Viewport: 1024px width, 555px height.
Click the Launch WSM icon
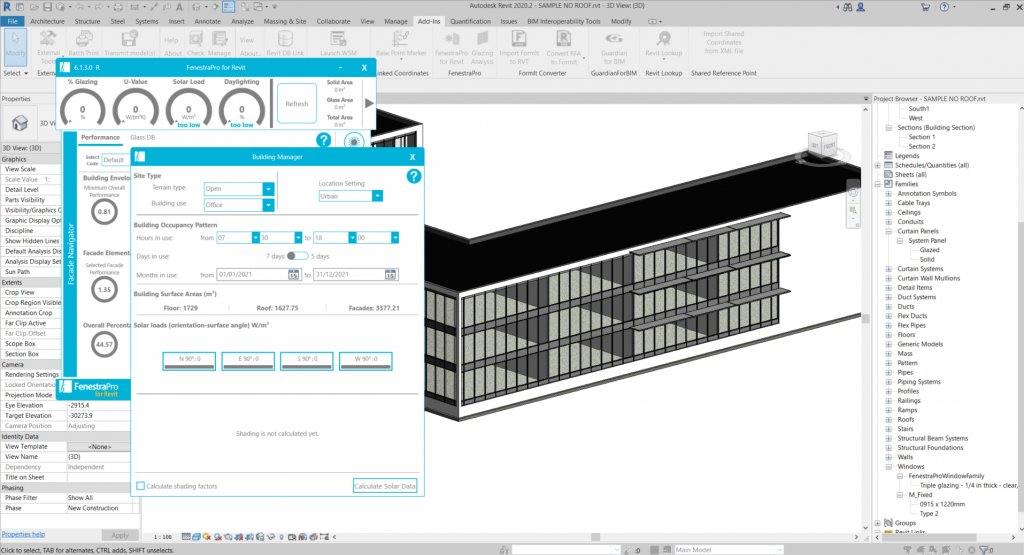point(338,43)
